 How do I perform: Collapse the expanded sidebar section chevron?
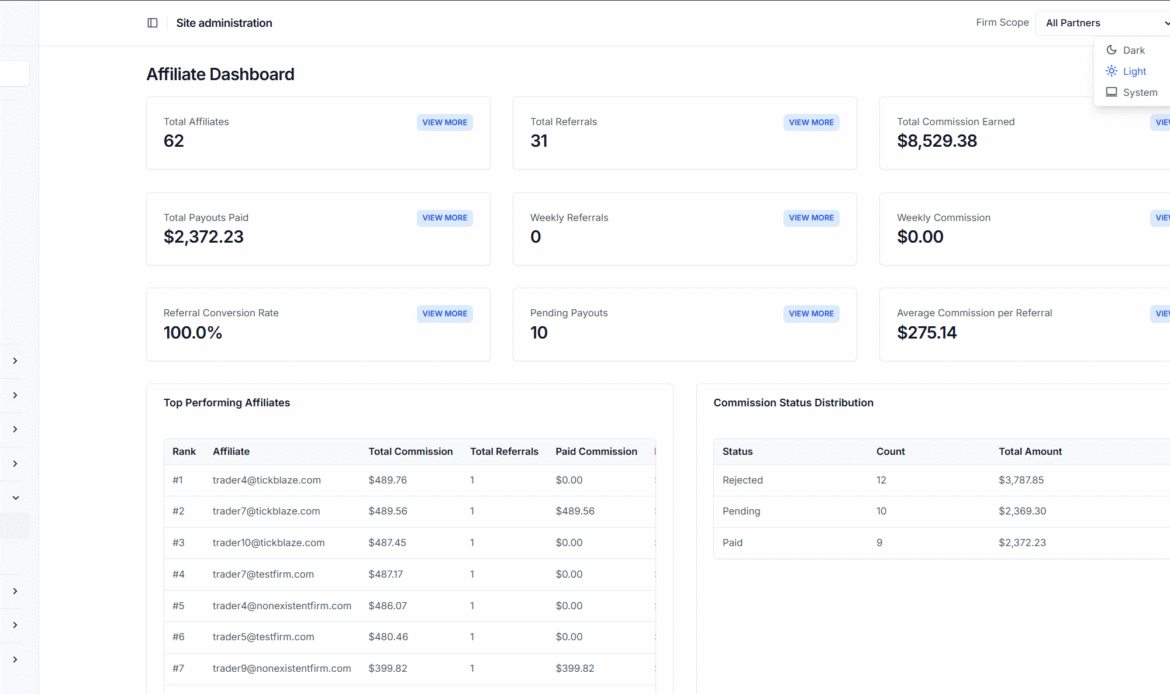pyautogui.click(x=15, y=497)
